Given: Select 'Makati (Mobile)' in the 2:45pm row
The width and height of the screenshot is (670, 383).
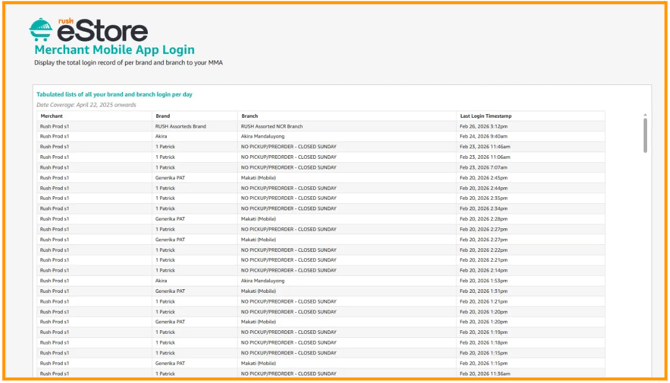Looking at the screenshot, I should [259, 178].
